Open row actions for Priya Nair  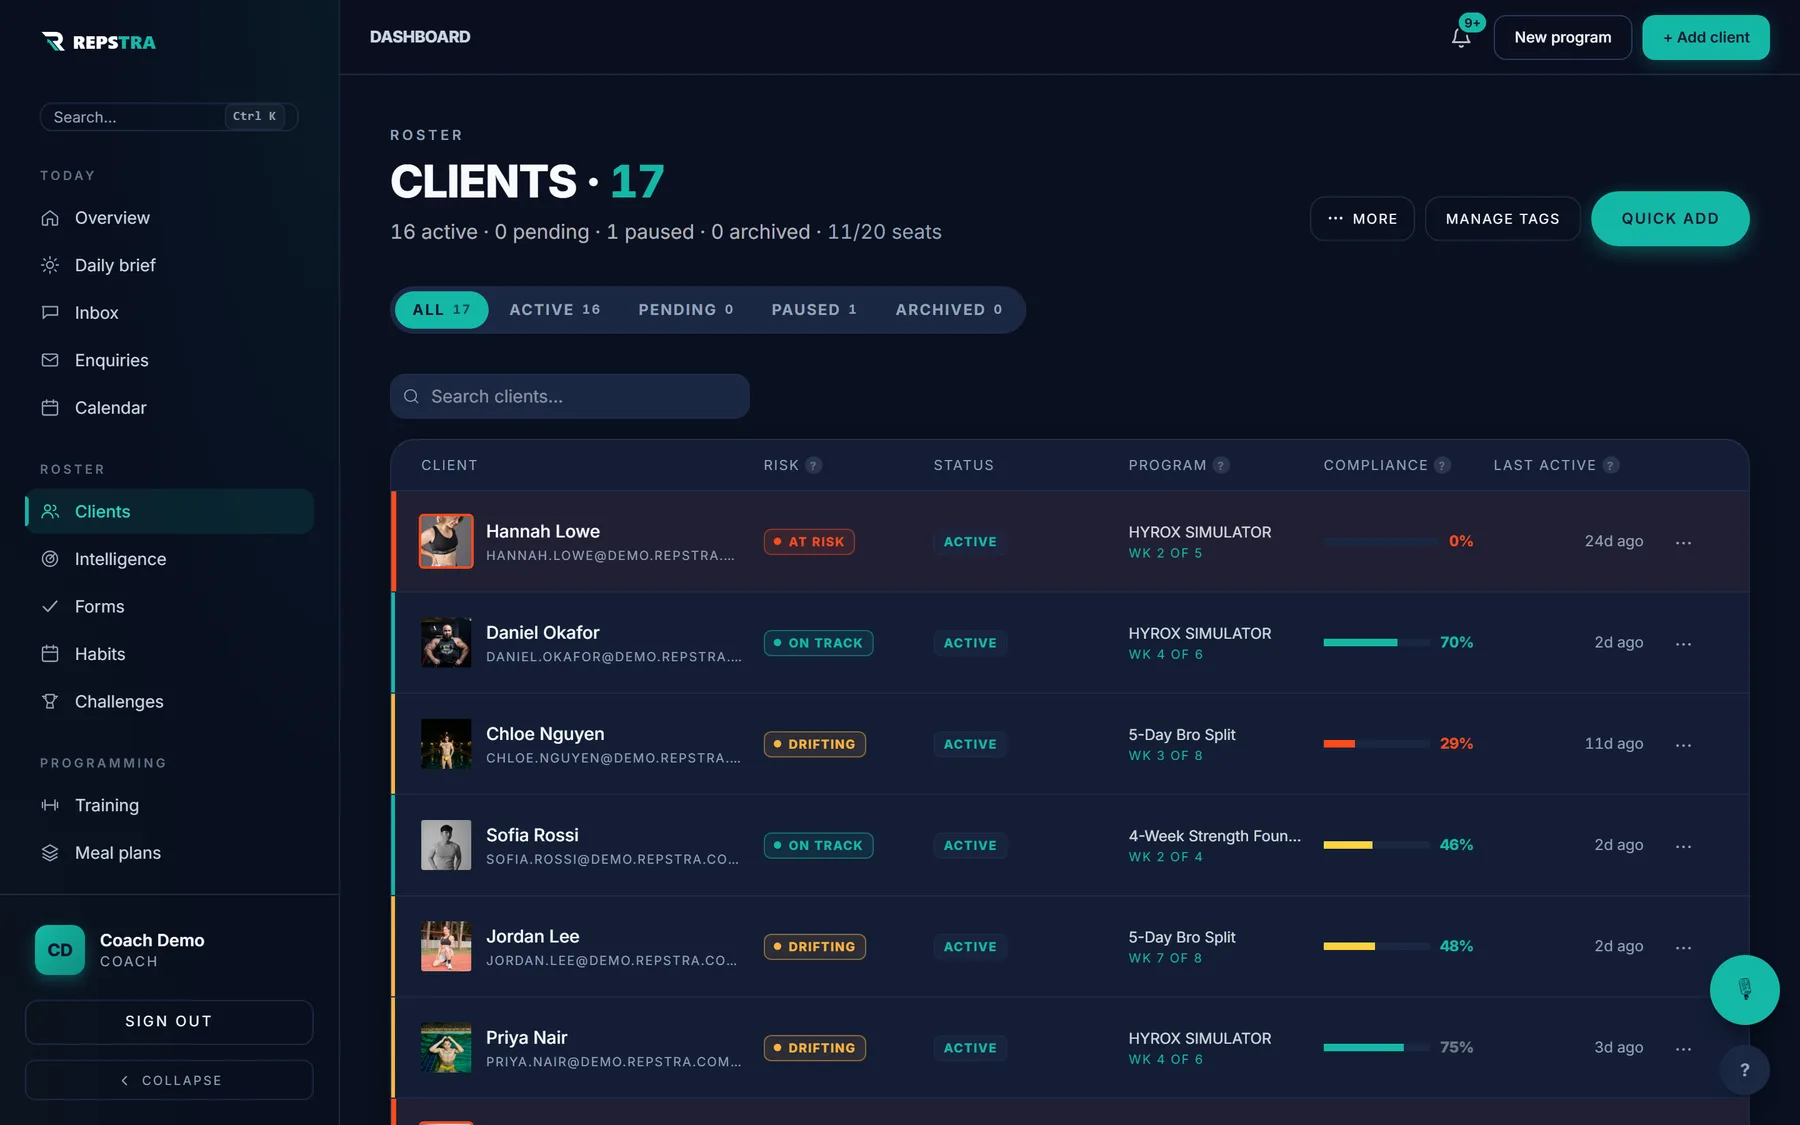(1683, 1048)
